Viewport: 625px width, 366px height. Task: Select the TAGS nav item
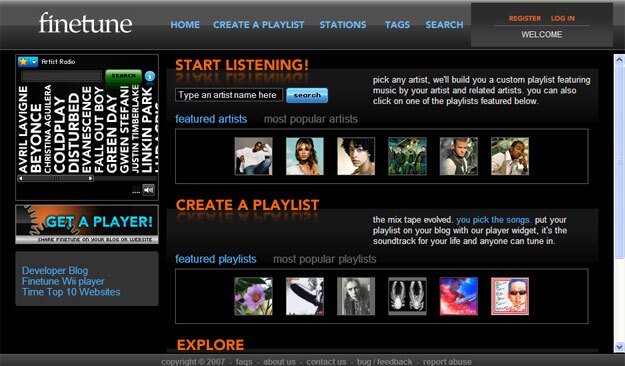click(x=397, y=25)
